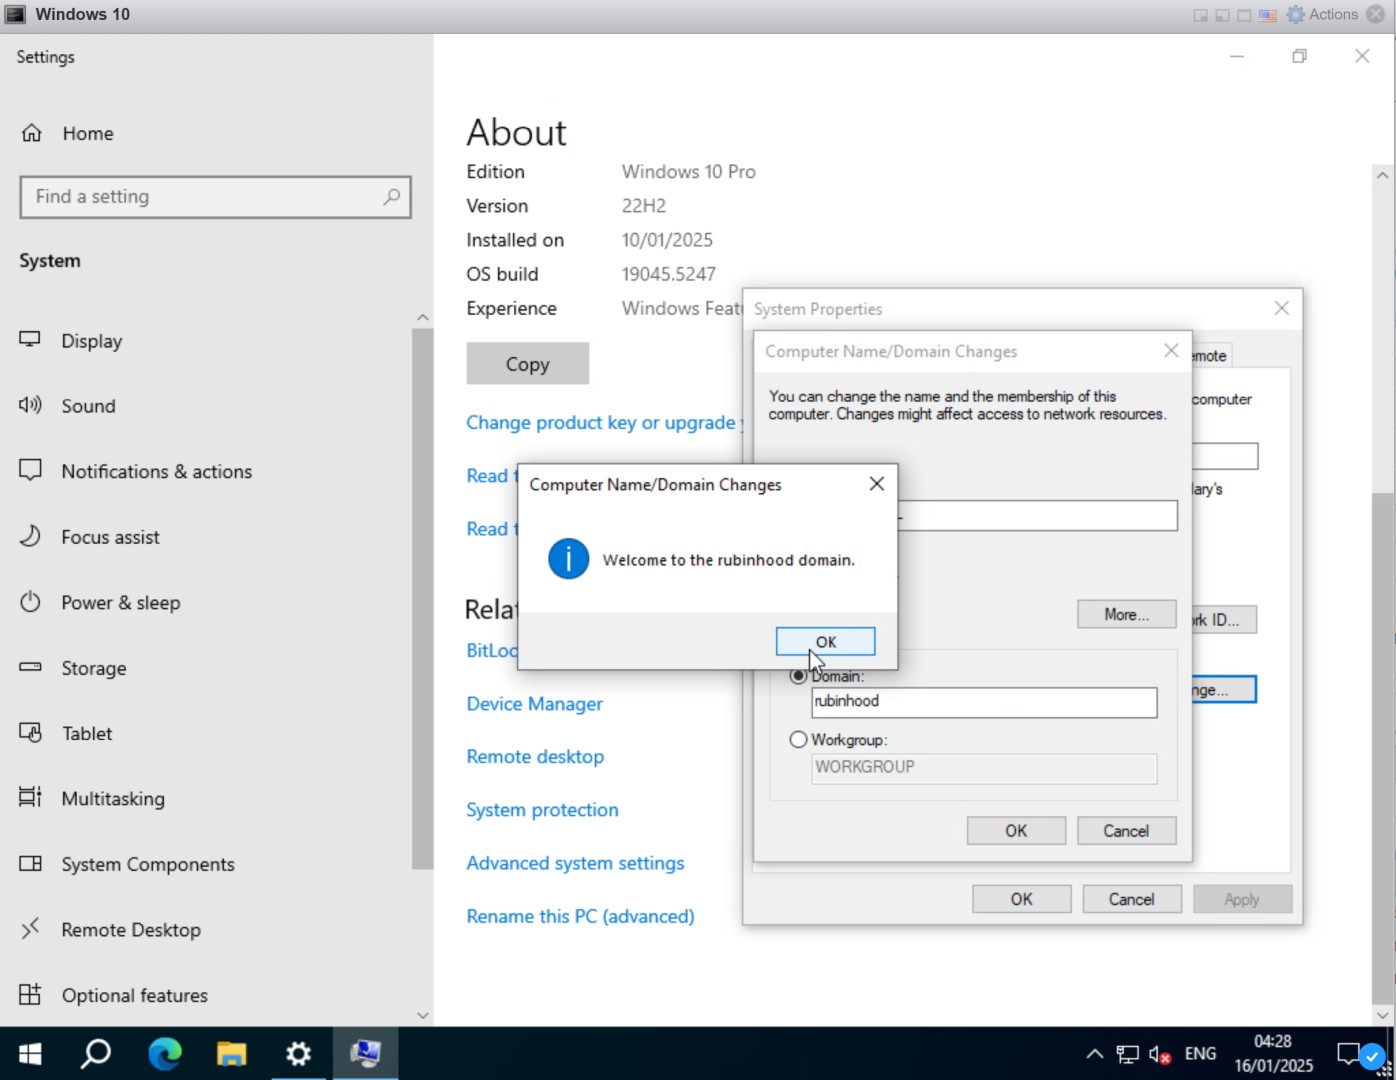Close the System Properties window

tap(1282, 308)
